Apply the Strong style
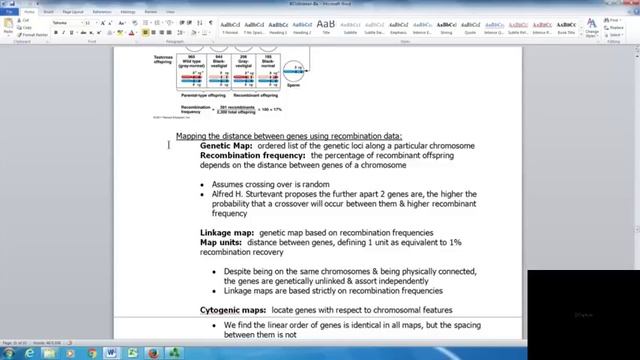640x360 pixels. [446, 27]
